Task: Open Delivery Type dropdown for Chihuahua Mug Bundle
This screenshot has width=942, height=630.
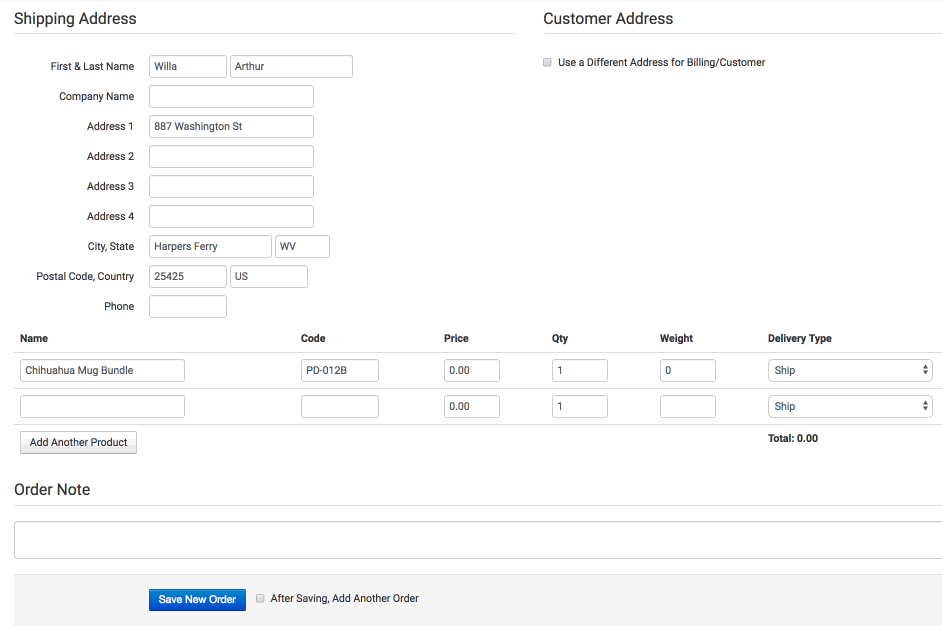Action: click(849, 371)
